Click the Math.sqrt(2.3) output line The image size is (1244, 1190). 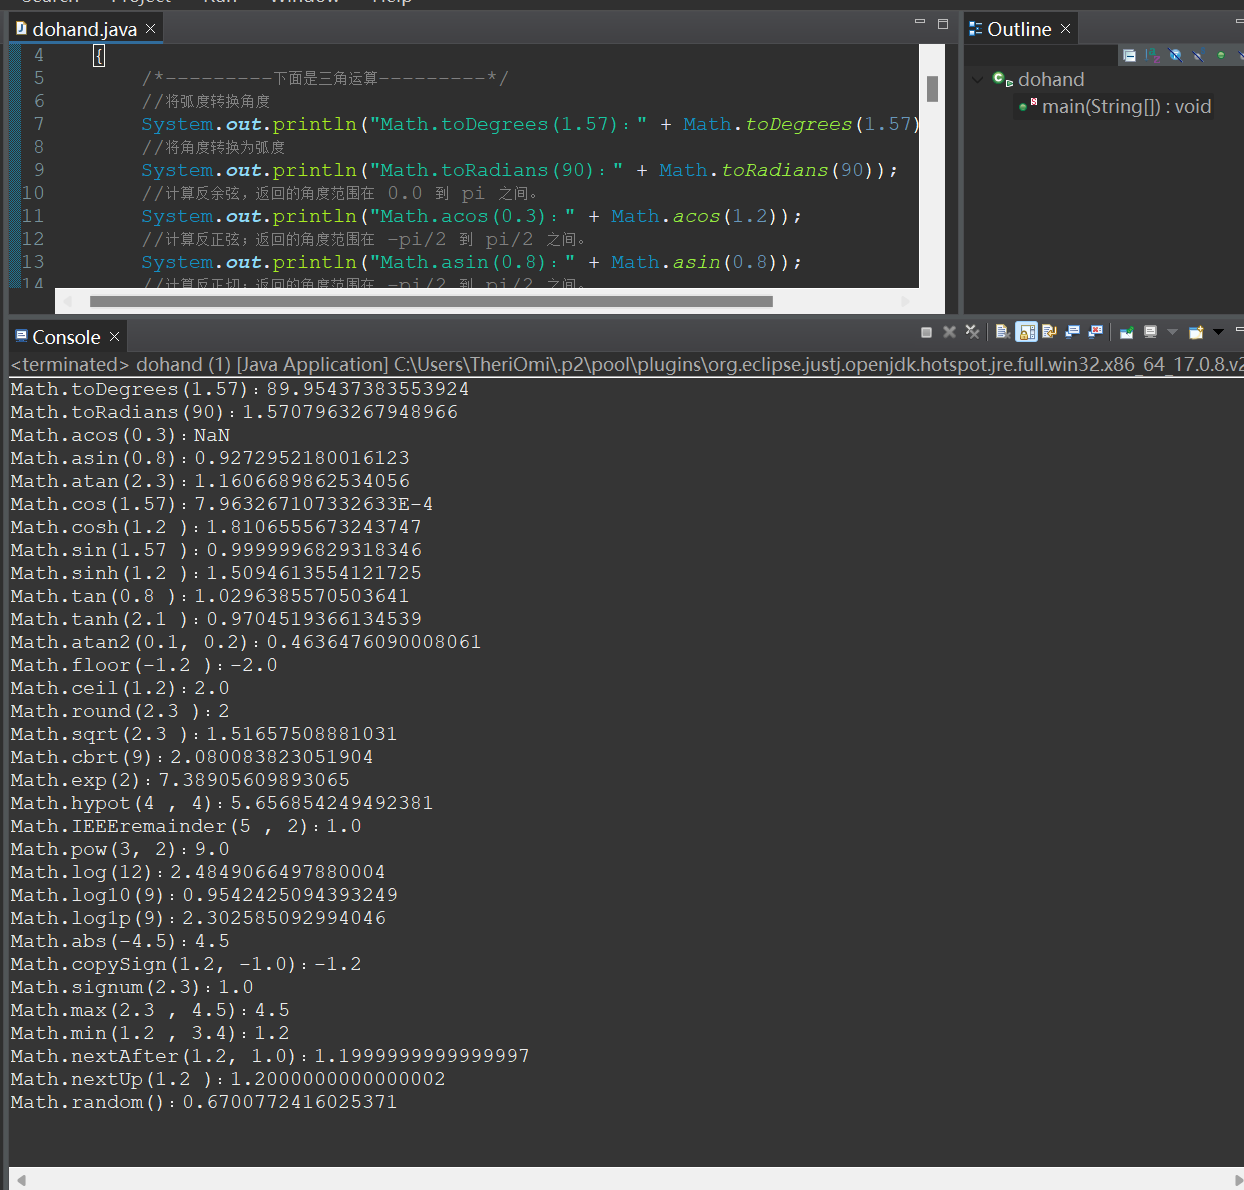[203, 734]
